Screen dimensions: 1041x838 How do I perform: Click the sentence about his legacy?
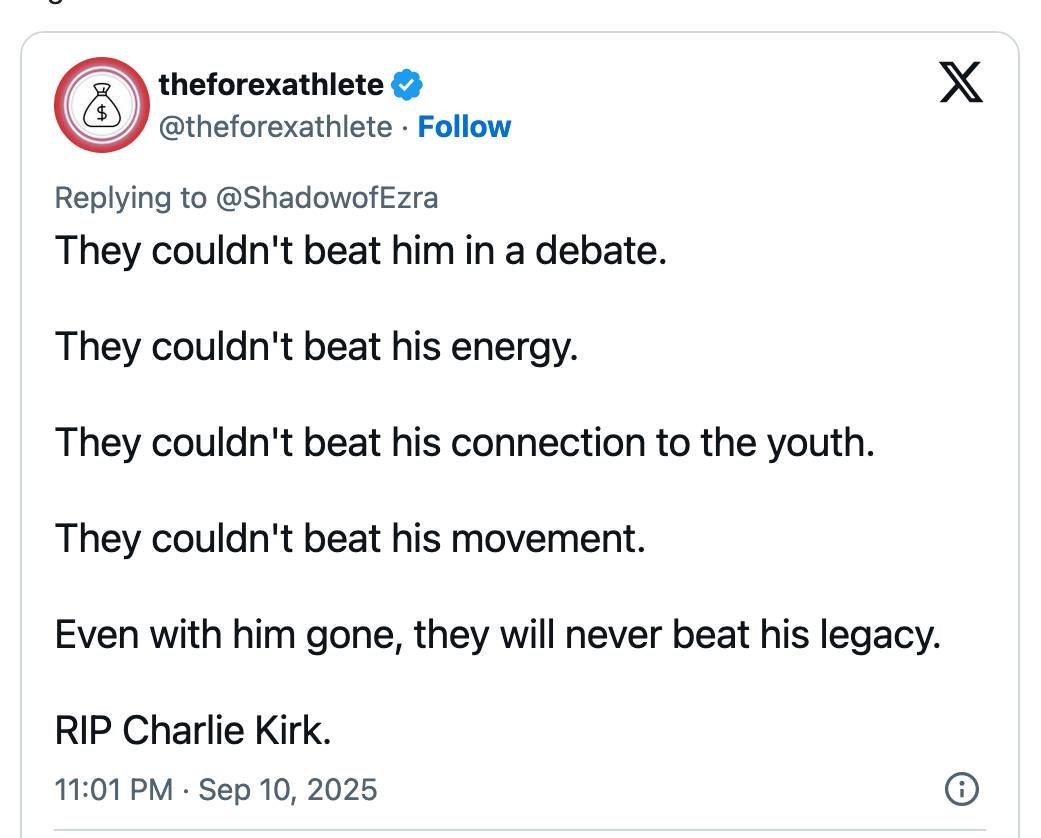(x=497, y=634)
